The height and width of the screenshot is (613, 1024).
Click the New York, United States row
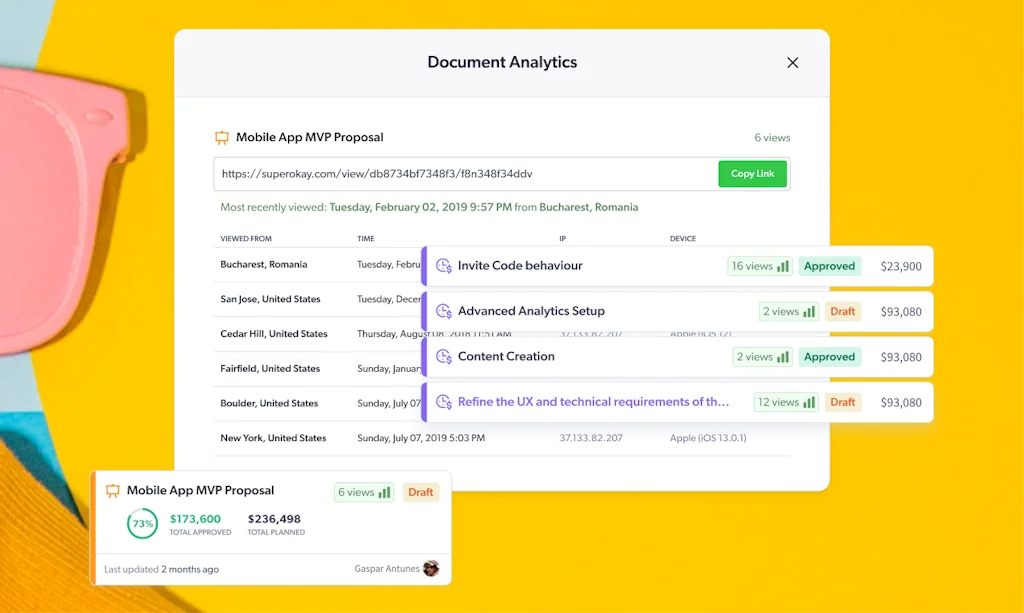(x=502, y=438)
